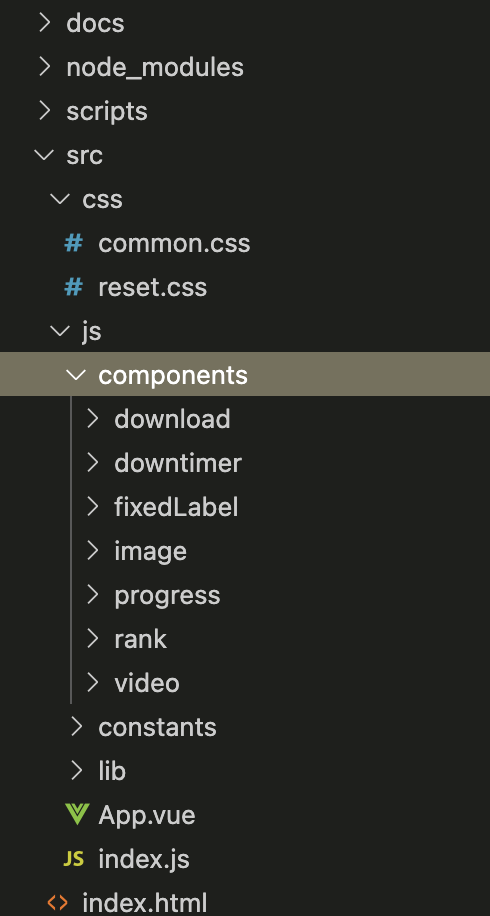This screenshot has width=490, height=916.
Task: Collapse the src folder chevron
Action: [44, 155]
